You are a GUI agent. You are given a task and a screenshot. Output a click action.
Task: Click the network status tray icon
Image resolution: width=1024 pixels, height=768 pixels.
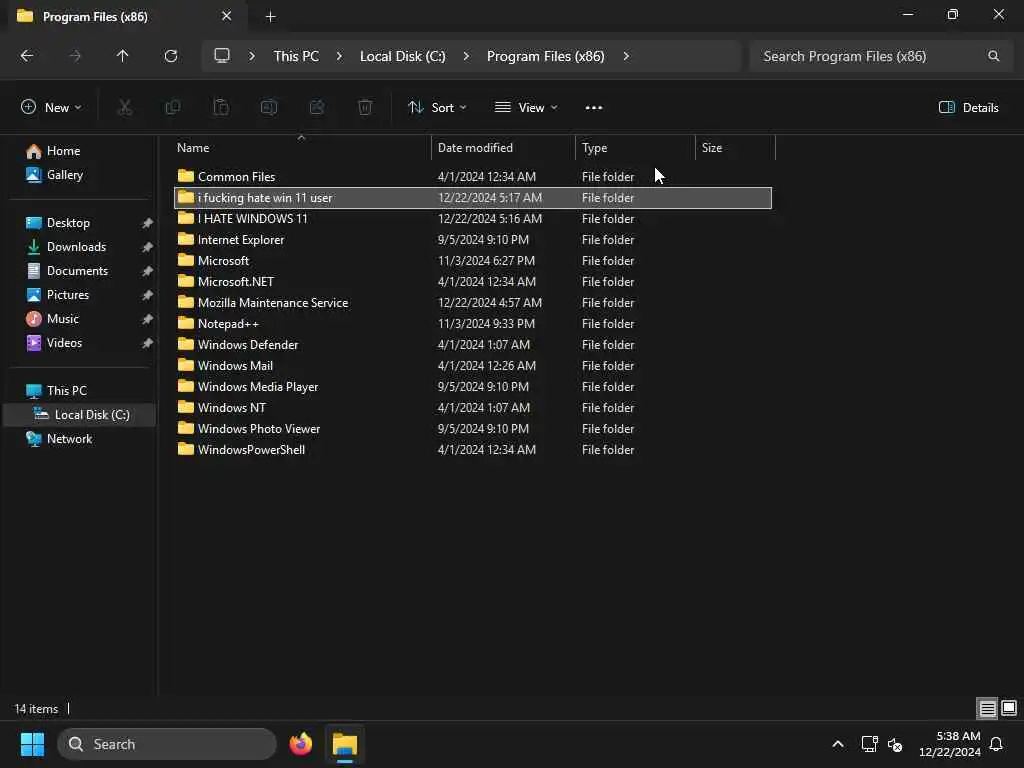869,744
